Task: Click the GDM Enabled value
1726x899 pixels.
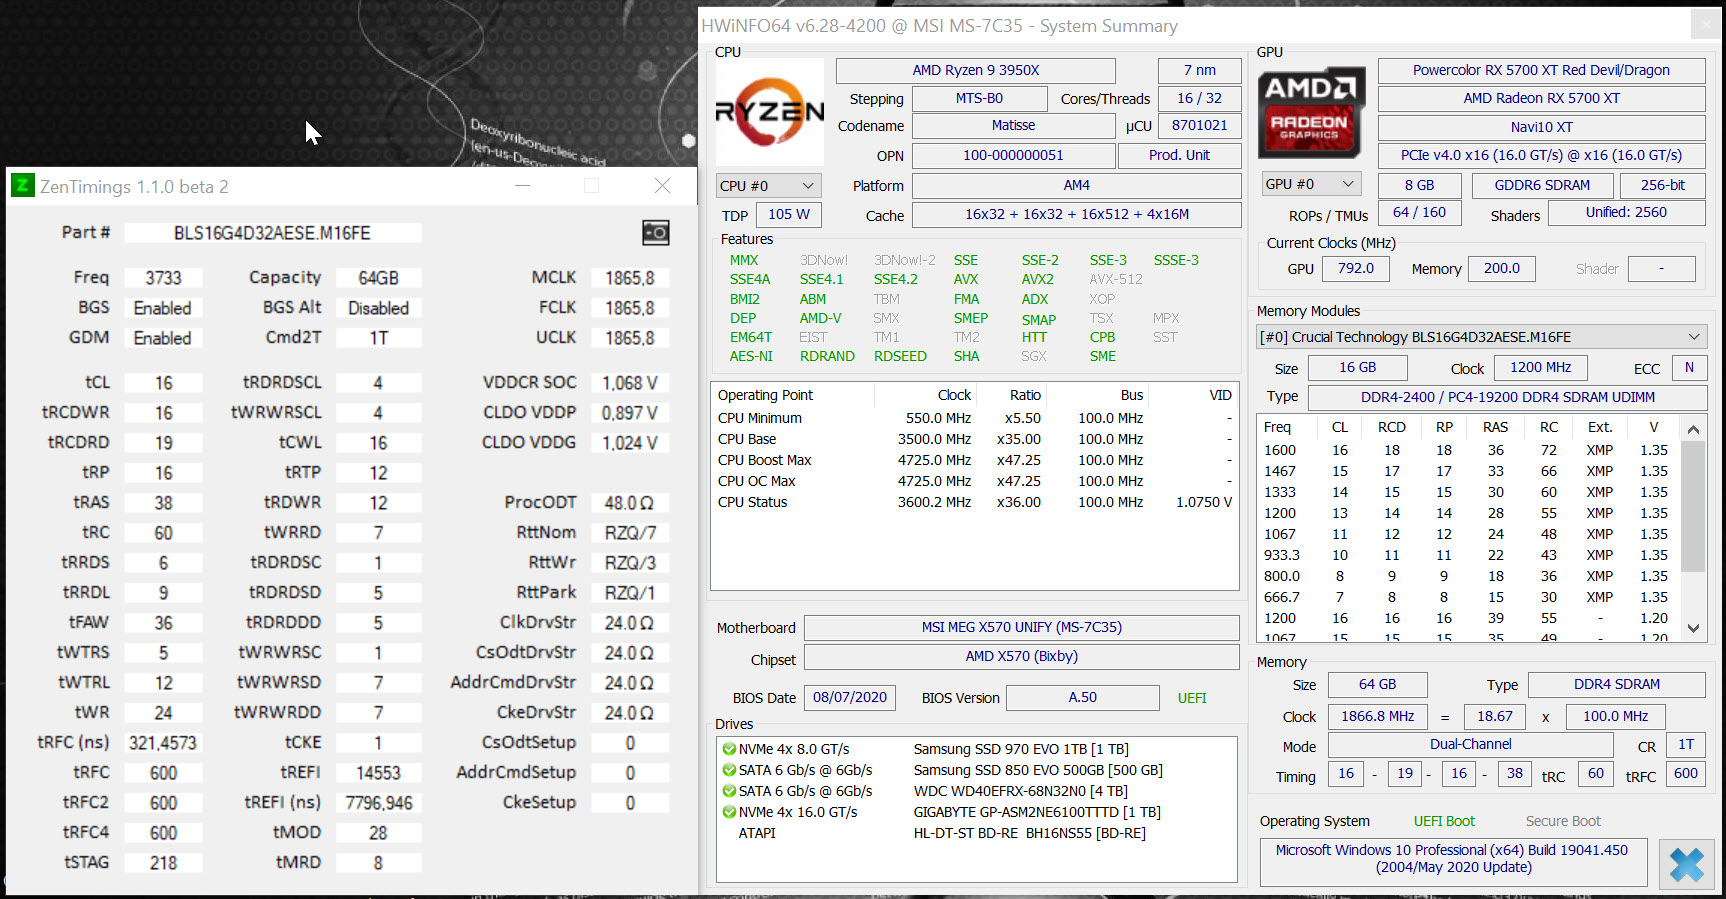Action: tap(163, 338)
